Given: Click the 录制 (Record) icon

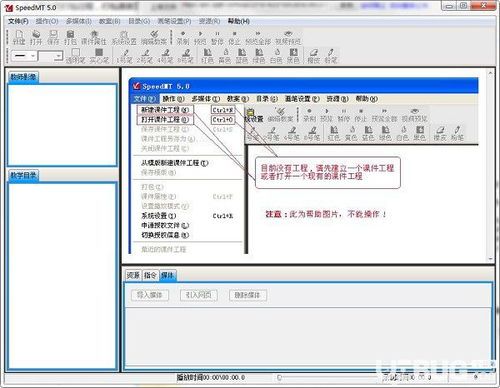Looking at the screenshot, I should [x=183, y=37].
